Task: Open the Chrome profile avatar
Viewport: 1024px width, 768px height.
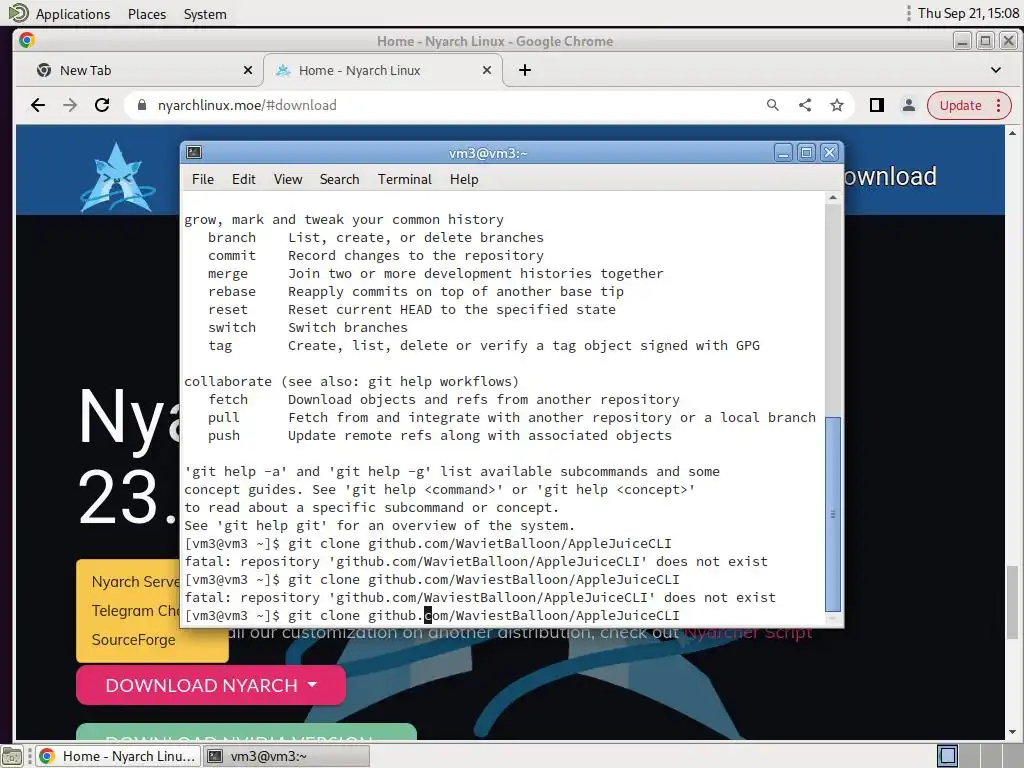Action: coord(908,105)
